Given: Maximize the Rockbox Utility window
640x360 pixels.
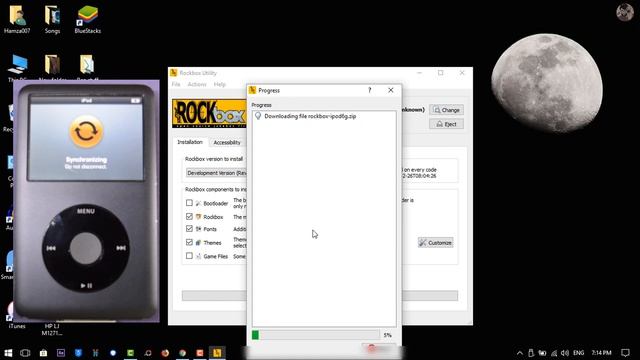Looking at the screenshot, I should tap(440, 73).
